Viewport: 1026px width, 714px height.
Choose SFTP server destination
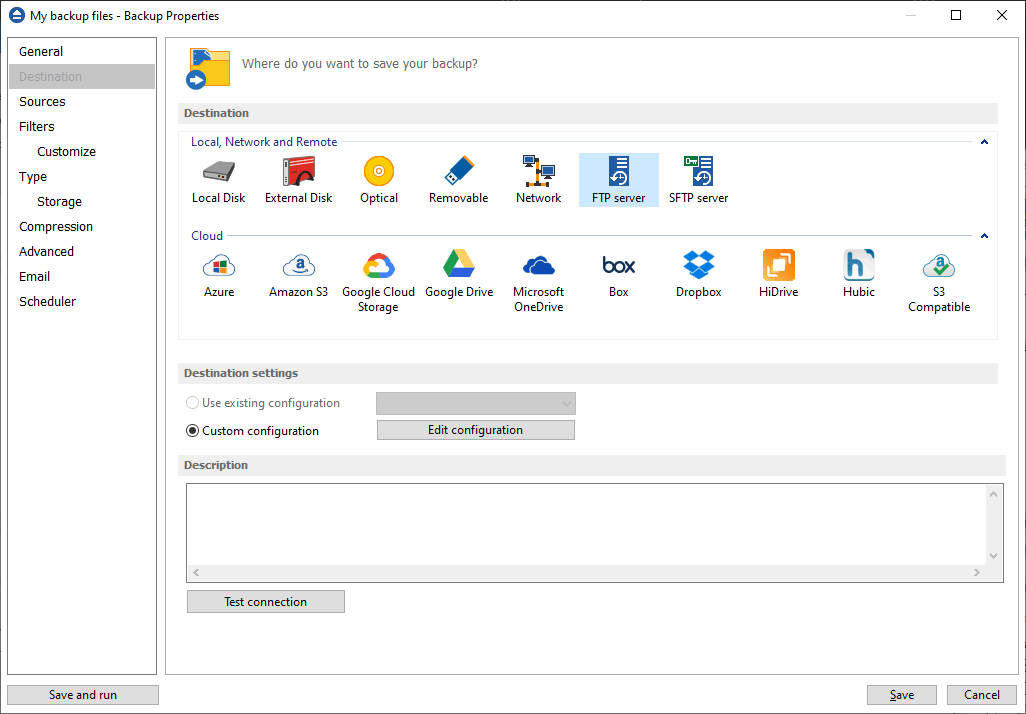(698, 180)
